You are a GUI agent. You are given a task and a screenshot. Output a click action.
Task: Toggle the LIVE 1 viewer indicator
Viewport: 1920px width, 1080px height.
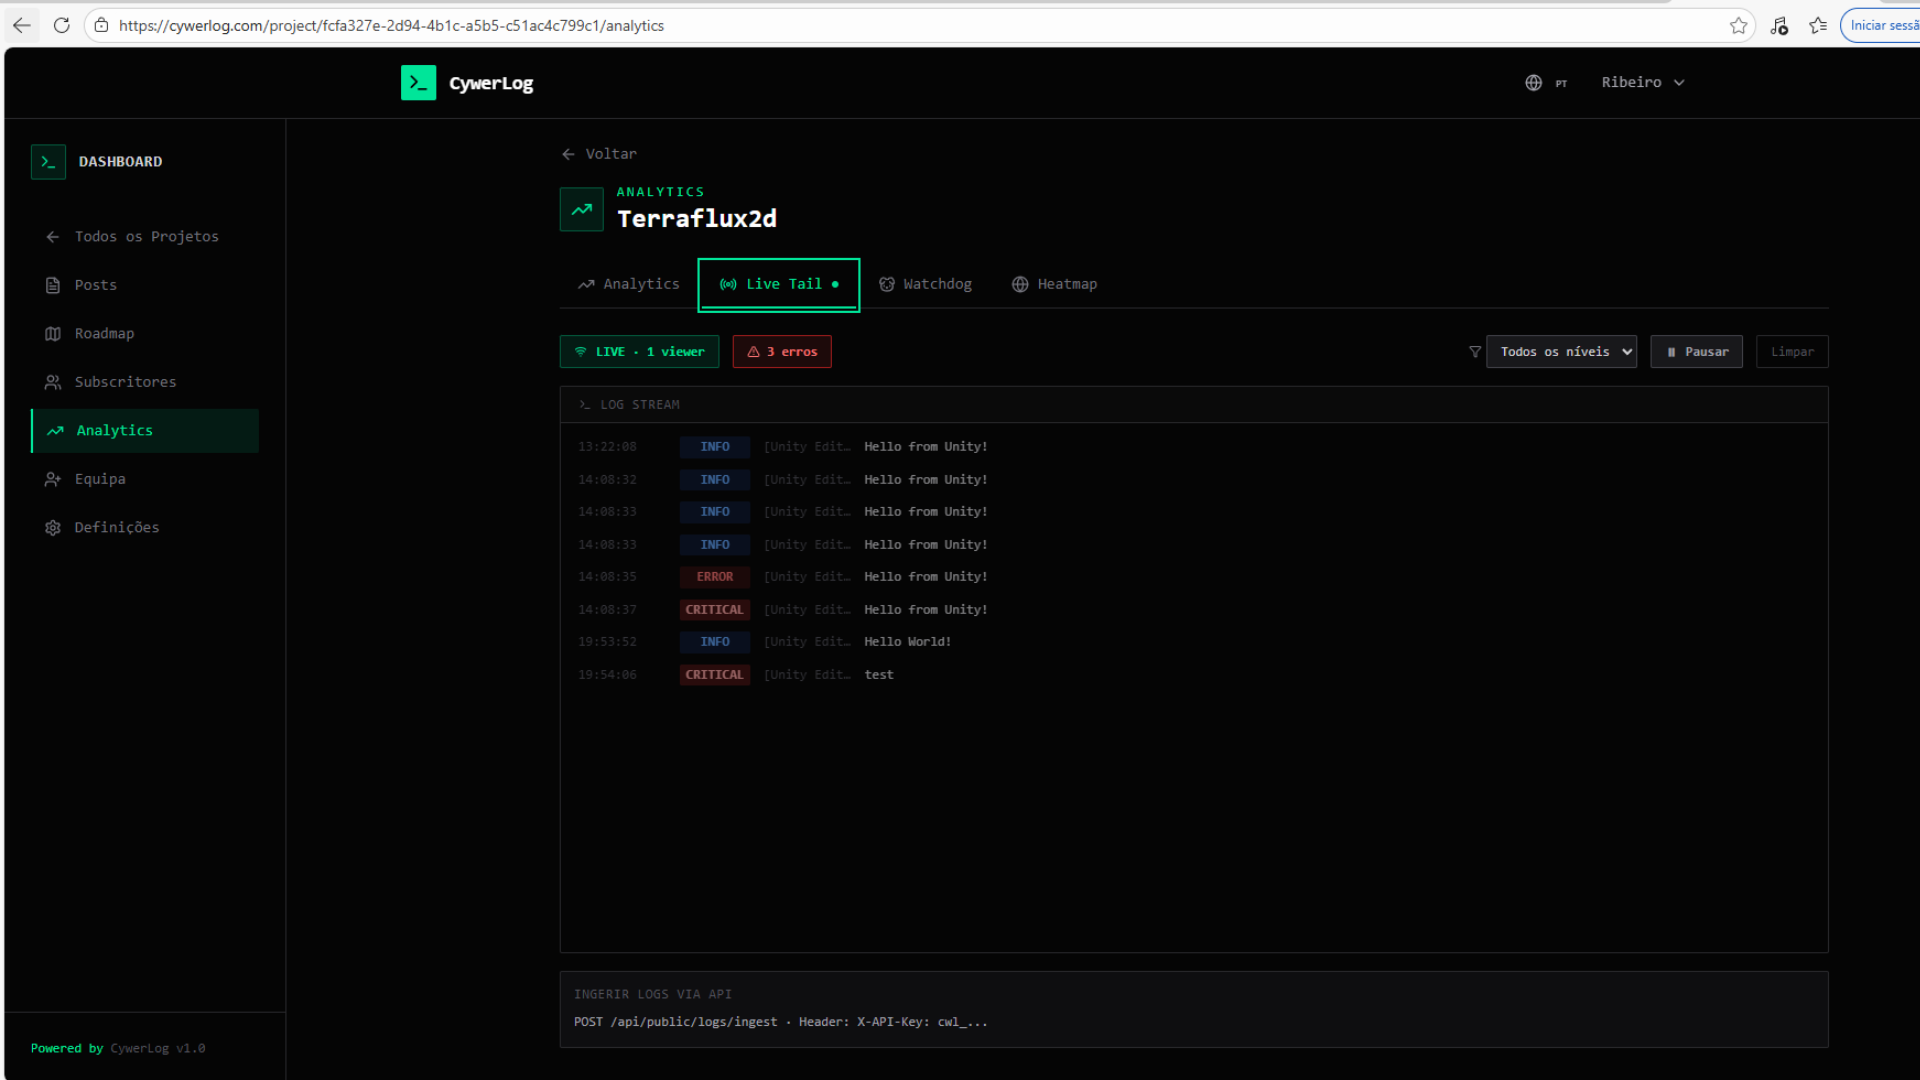click(639, 352)
